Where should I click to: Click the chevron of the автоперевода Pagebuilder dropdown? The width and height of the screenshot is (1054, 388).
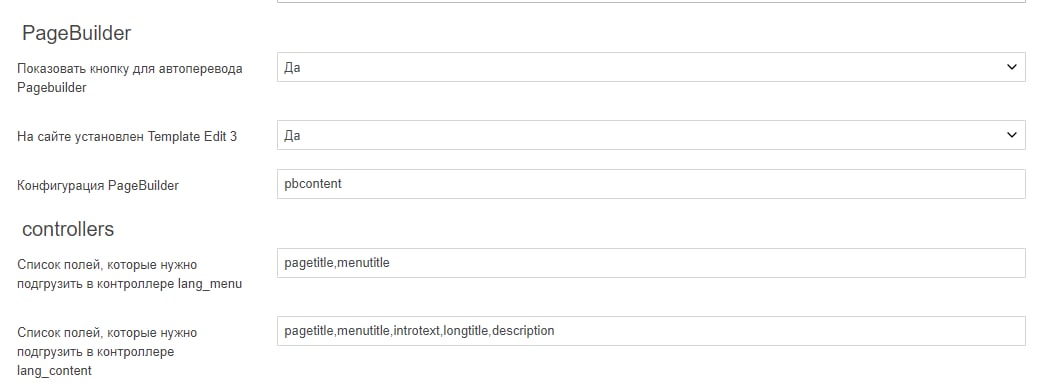pyautogui.click(x=1012, y=67)
